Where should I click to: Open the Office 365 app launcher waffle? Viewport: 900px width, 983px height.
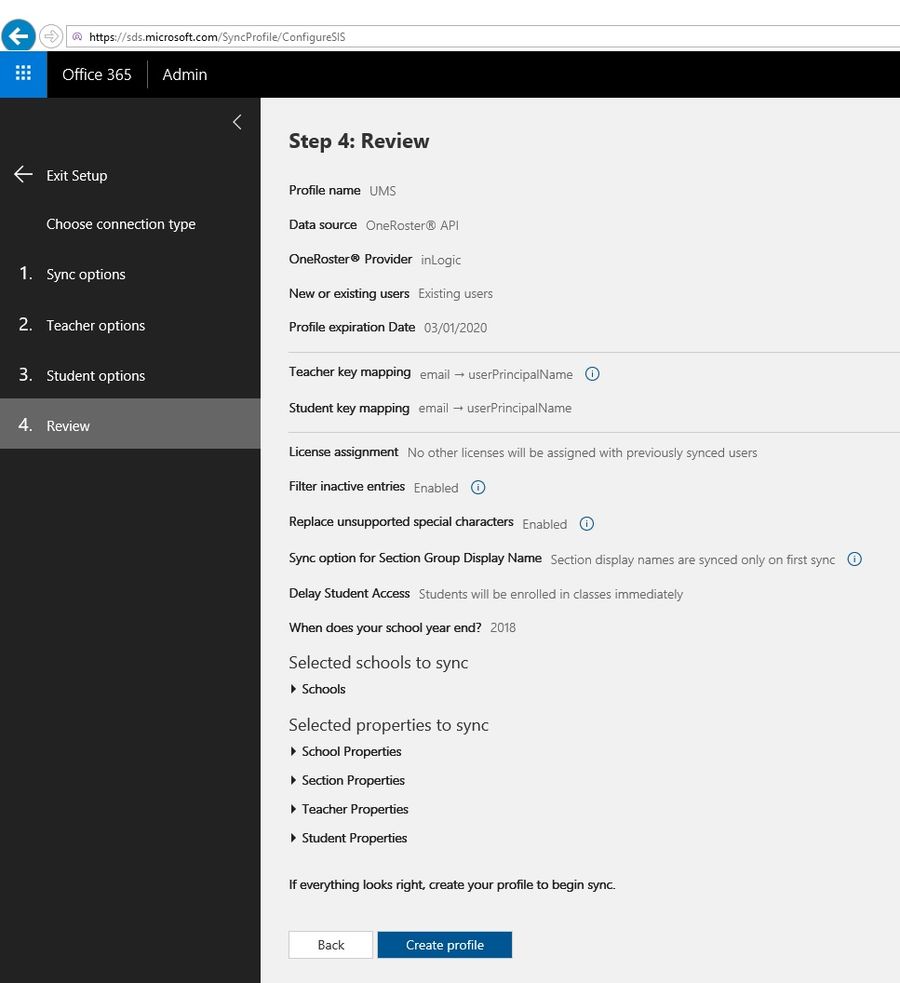23,74
